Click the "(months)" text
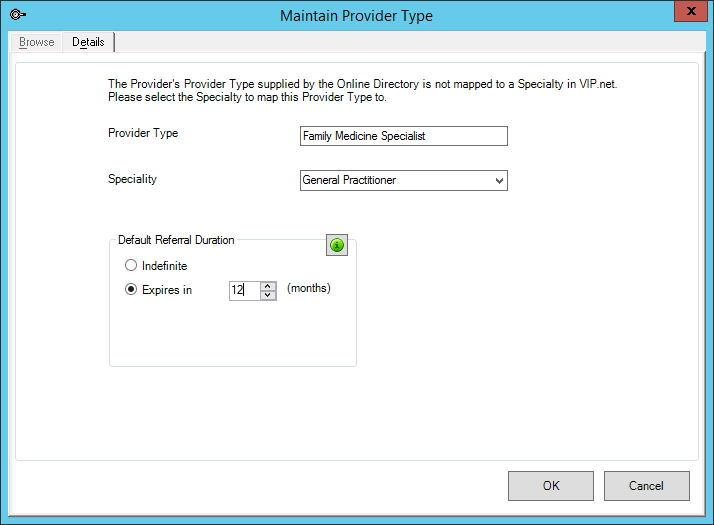Image resolution: width=714 pixels, height=525 pixels. tap(309, 288)
